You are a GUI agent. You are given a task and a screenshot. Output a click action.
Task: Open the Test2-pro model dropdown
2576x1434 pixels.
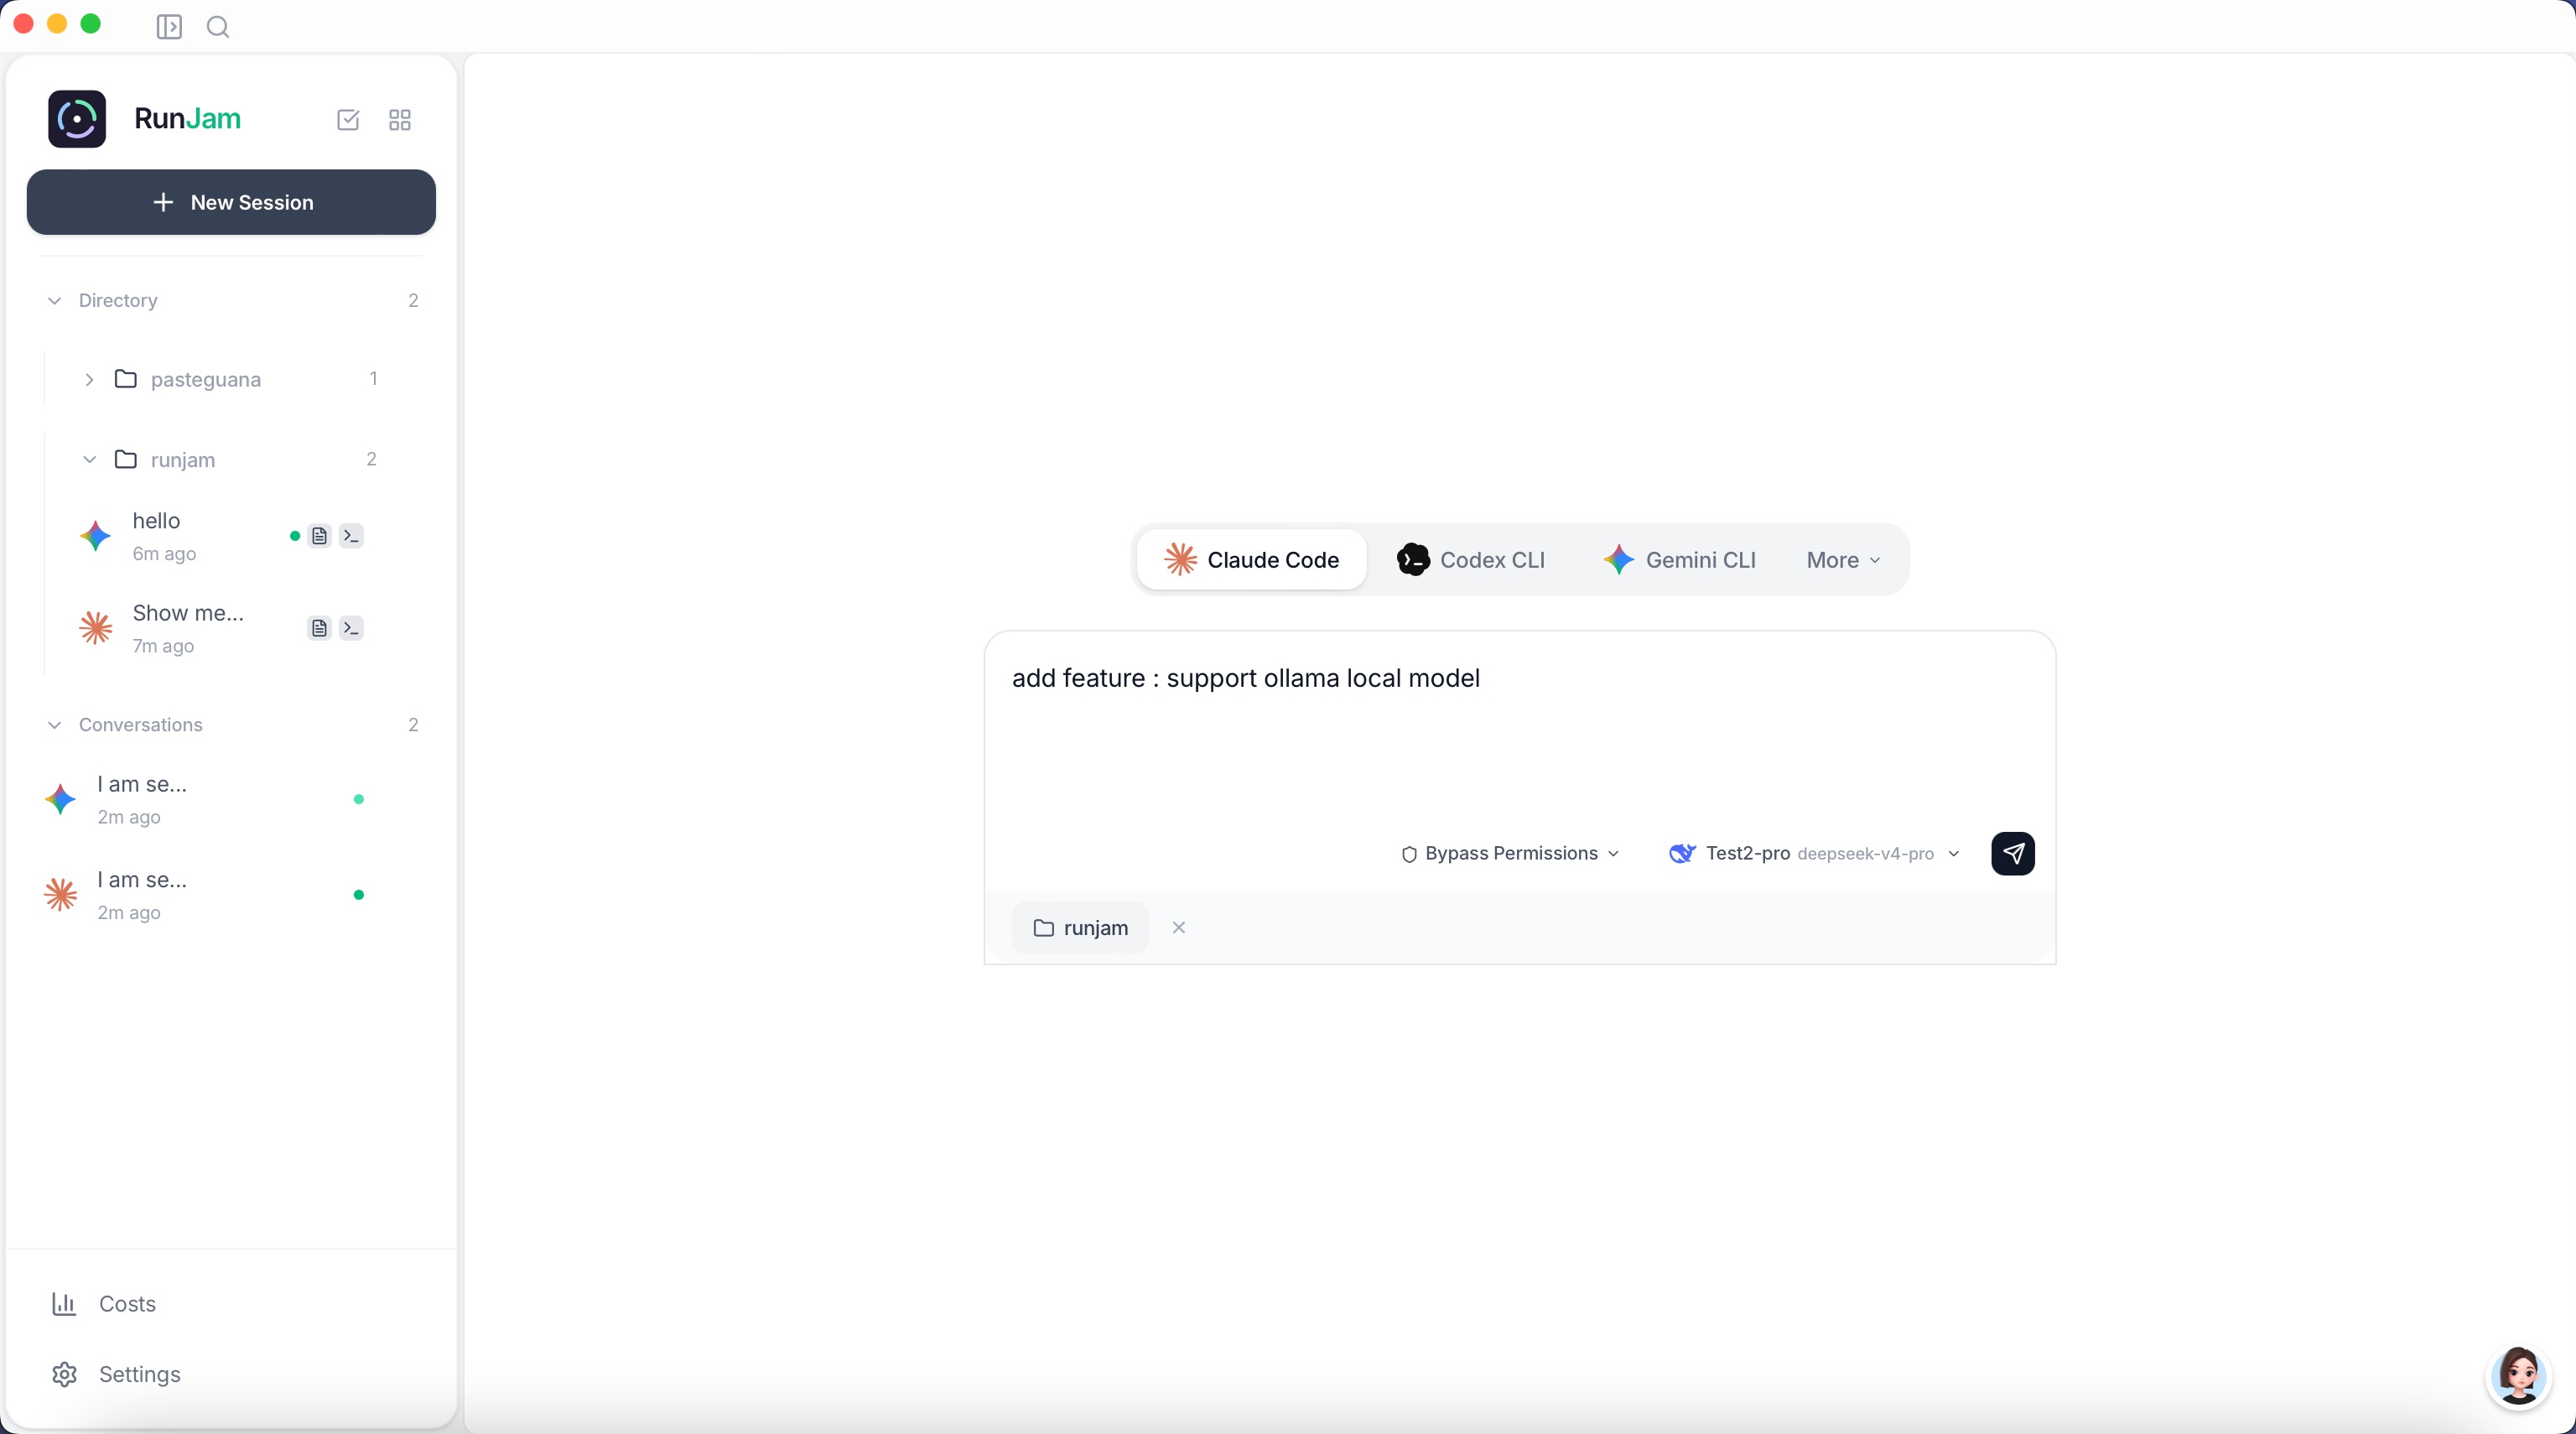coord(1814,853)
